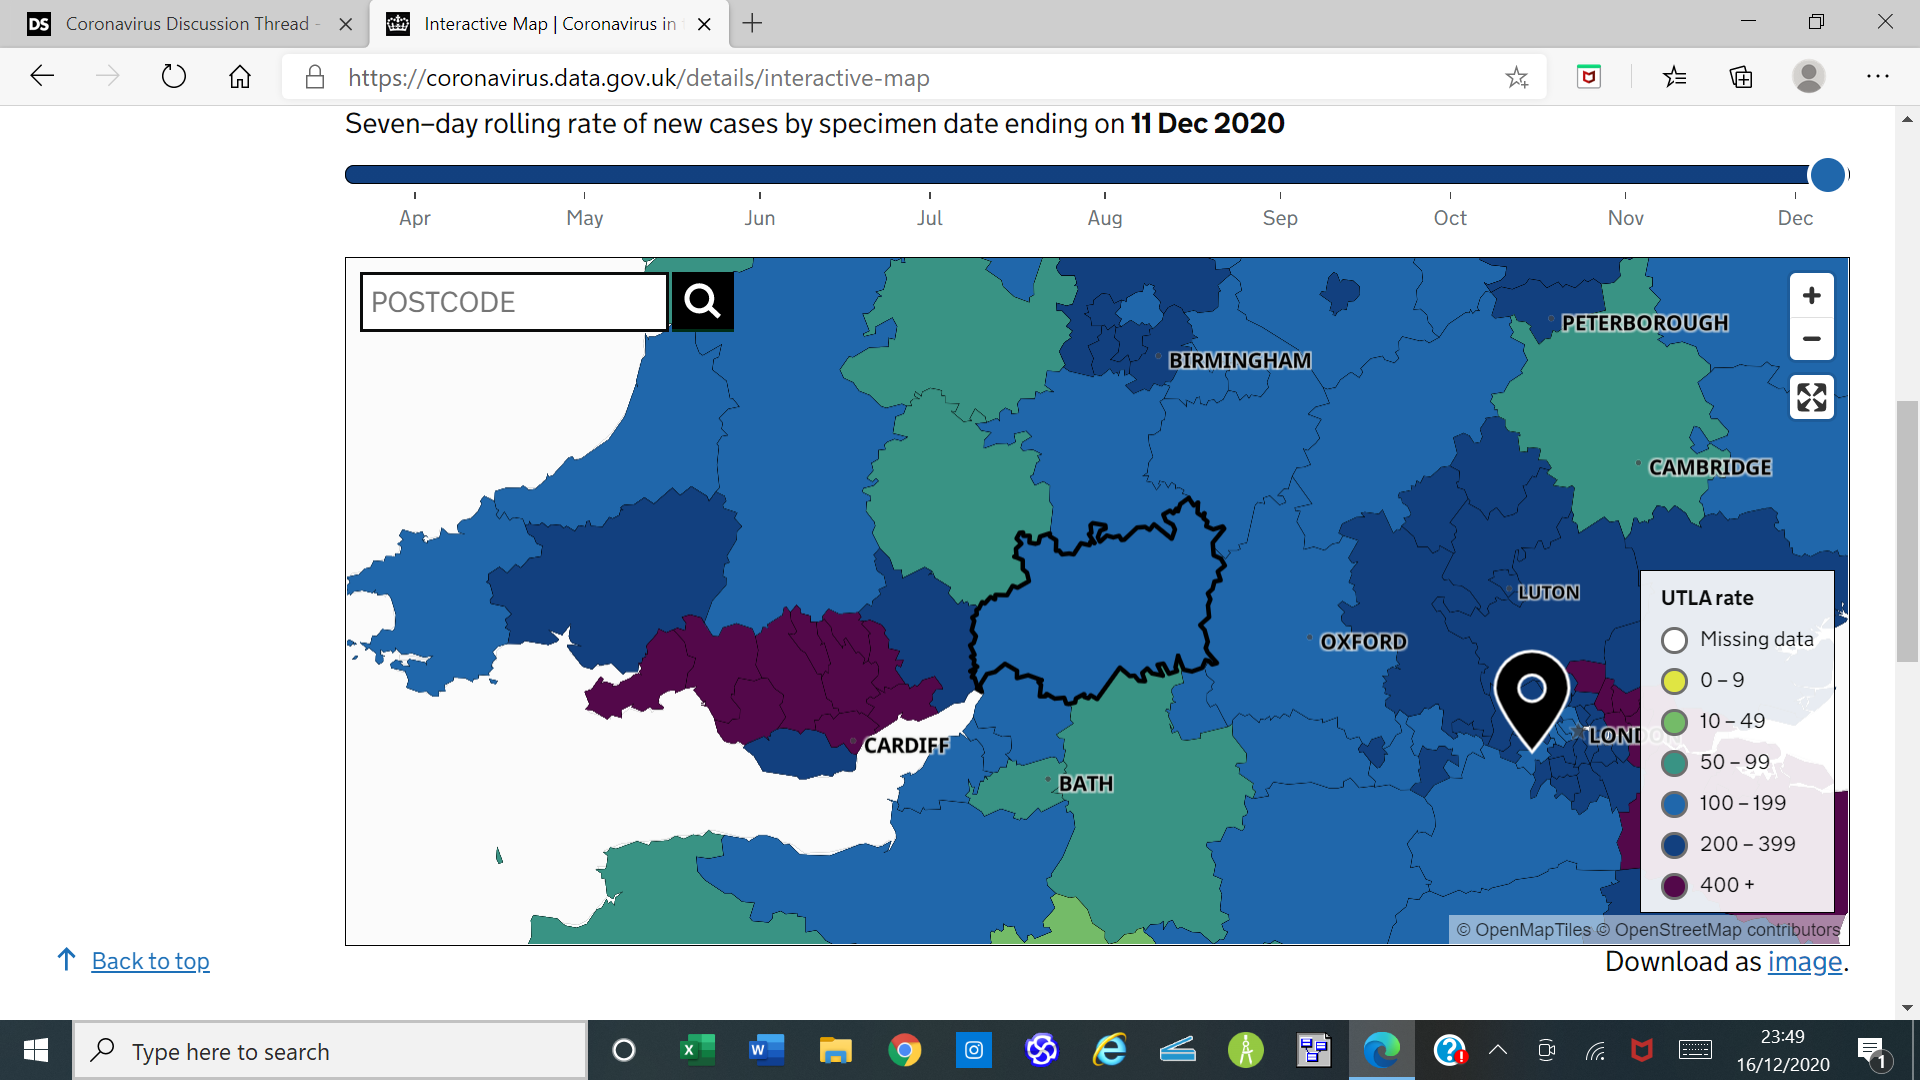Open a new browser tab
Screen dimensions: 1920x1080
coord(753,24)
